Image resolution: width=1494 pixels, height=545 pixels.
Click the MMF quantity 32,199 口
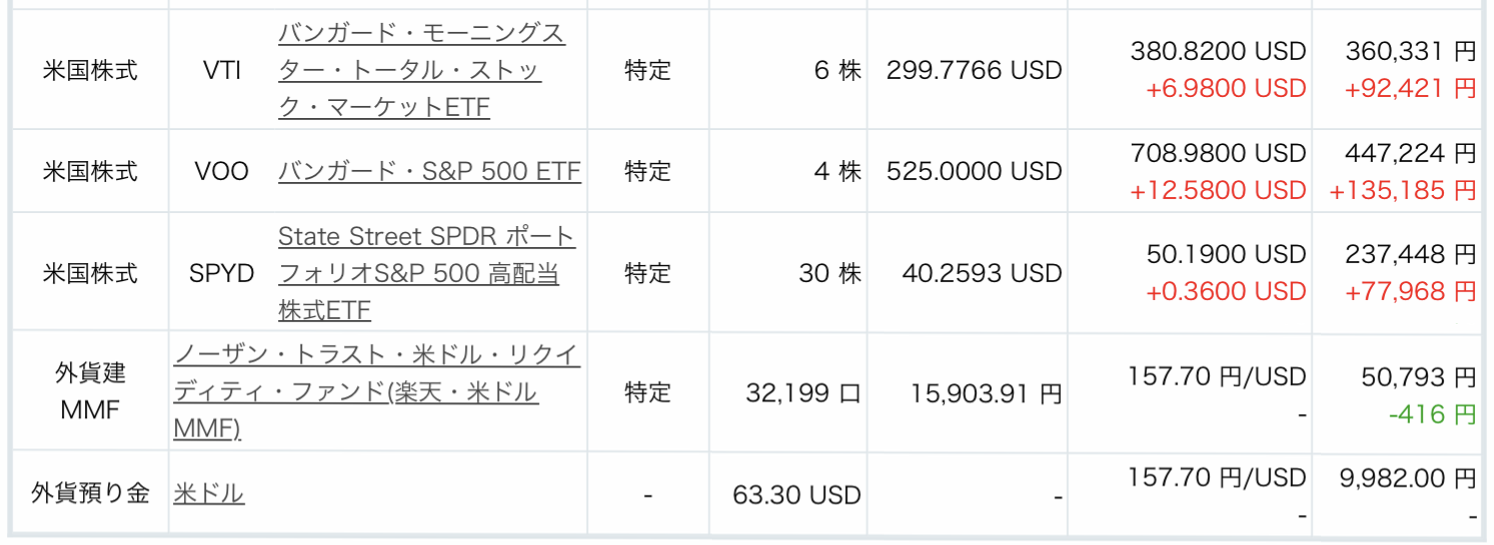coord(803,393)
